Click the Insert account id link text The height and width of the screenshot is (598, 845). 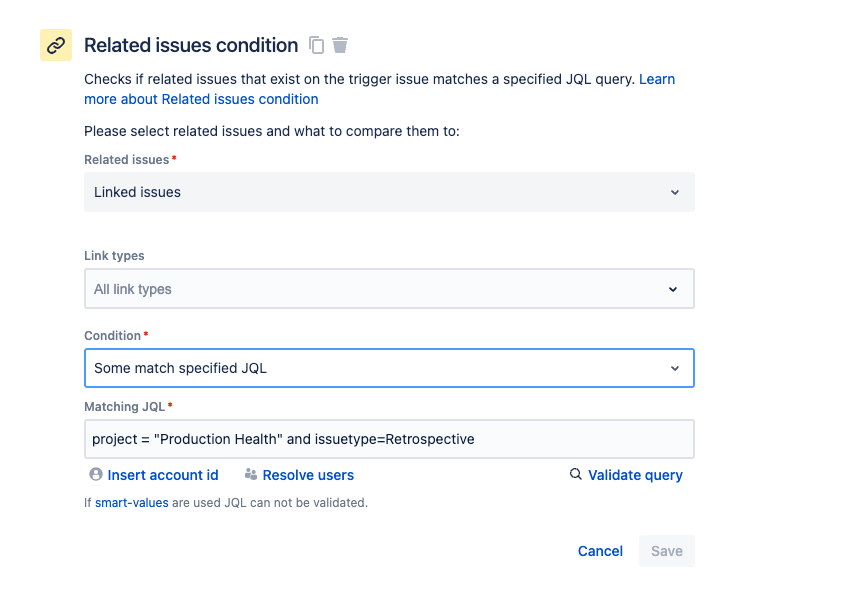163,475
